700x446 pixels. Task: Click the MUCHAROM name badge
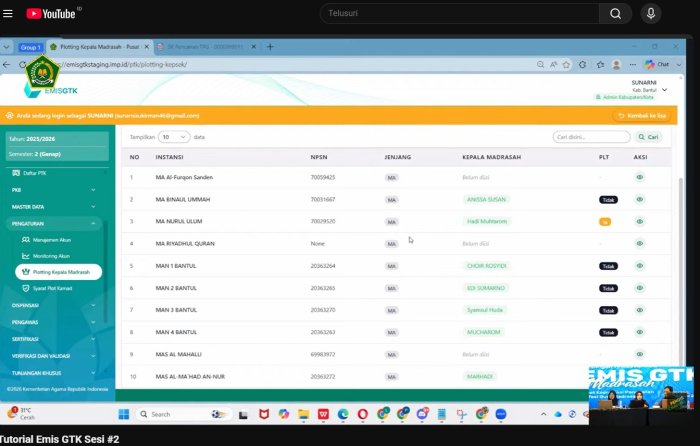tap(483, 332)
